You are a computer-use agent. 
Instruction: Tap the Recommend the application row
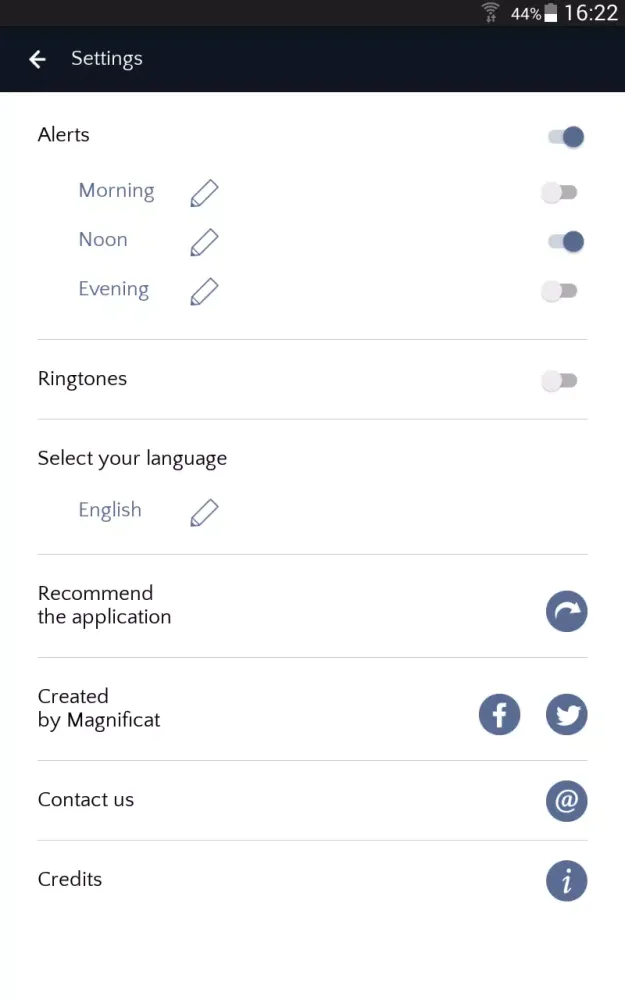point(104,605)
